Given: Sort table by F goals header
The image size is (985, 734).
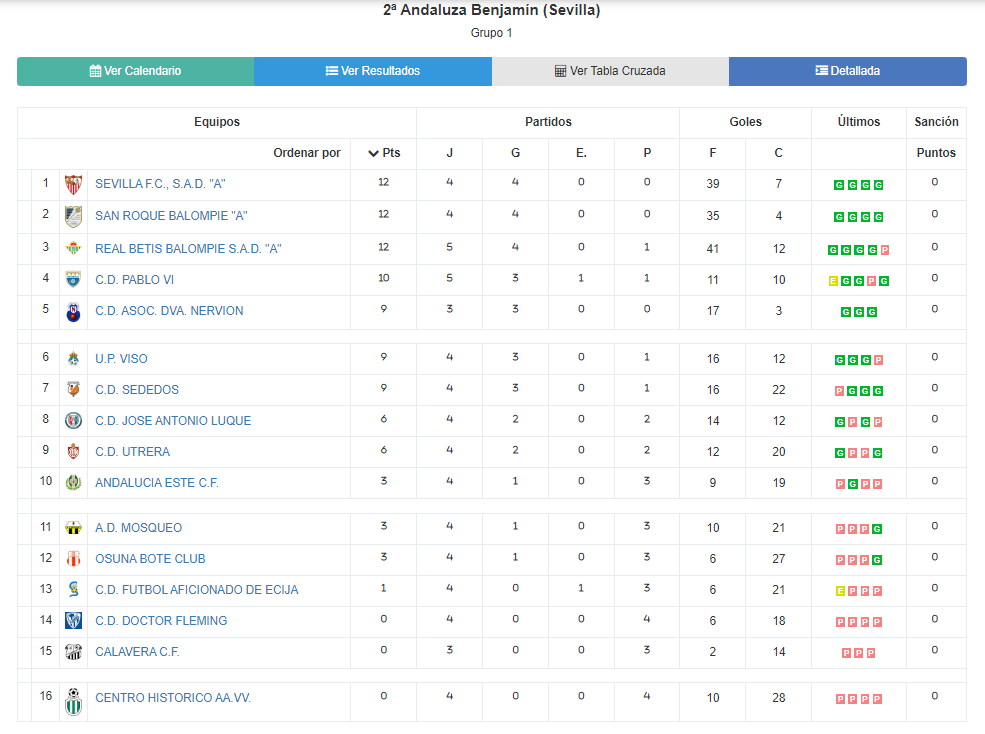Looking at the screenshot, I should tap(712, 153).
